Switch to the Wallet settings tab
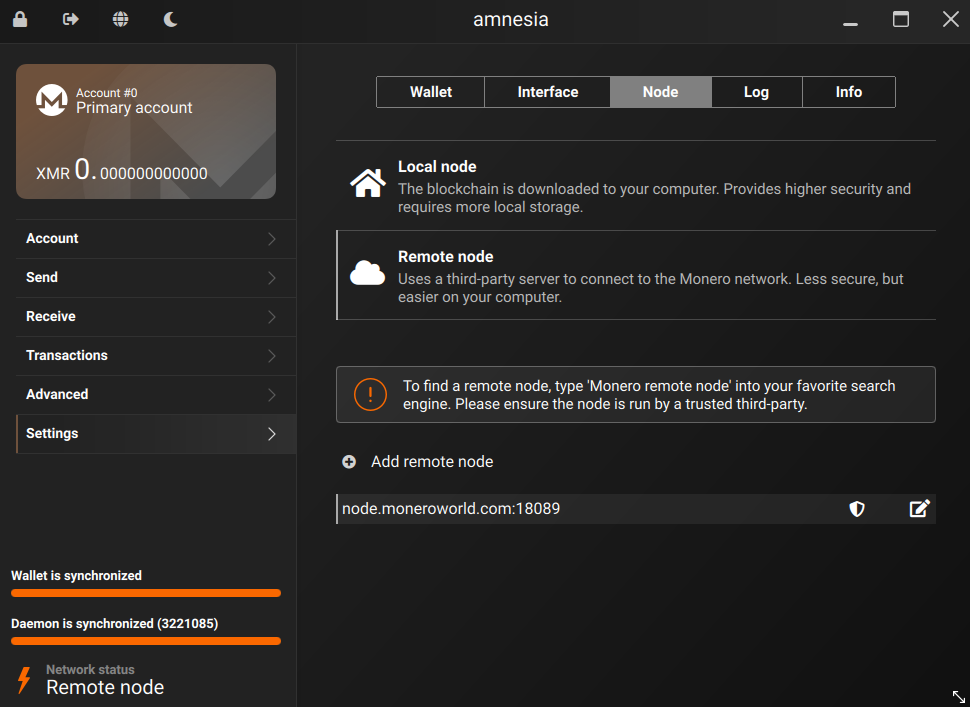Viewport: 970px width, 707px height. coord(431,92)
